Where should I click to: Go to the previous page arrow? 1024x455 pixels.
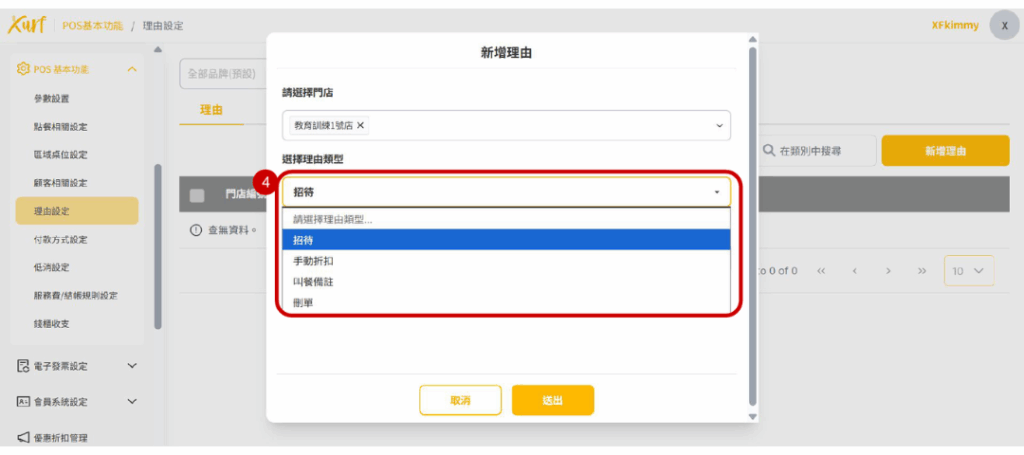point(855,271)
